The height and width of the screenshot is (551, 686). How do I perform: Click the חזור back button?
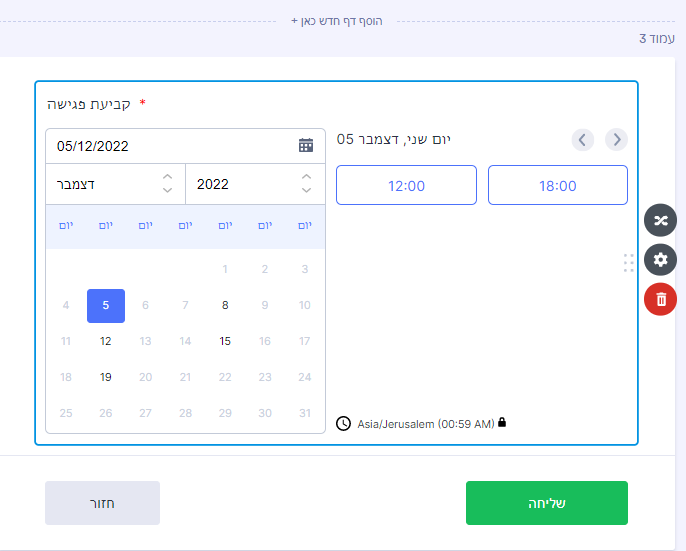point(102,503)
